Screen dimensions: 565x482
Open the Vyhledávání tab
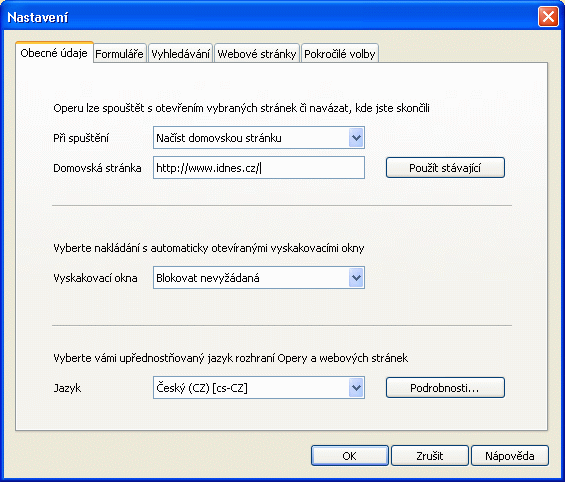point(180,54)
